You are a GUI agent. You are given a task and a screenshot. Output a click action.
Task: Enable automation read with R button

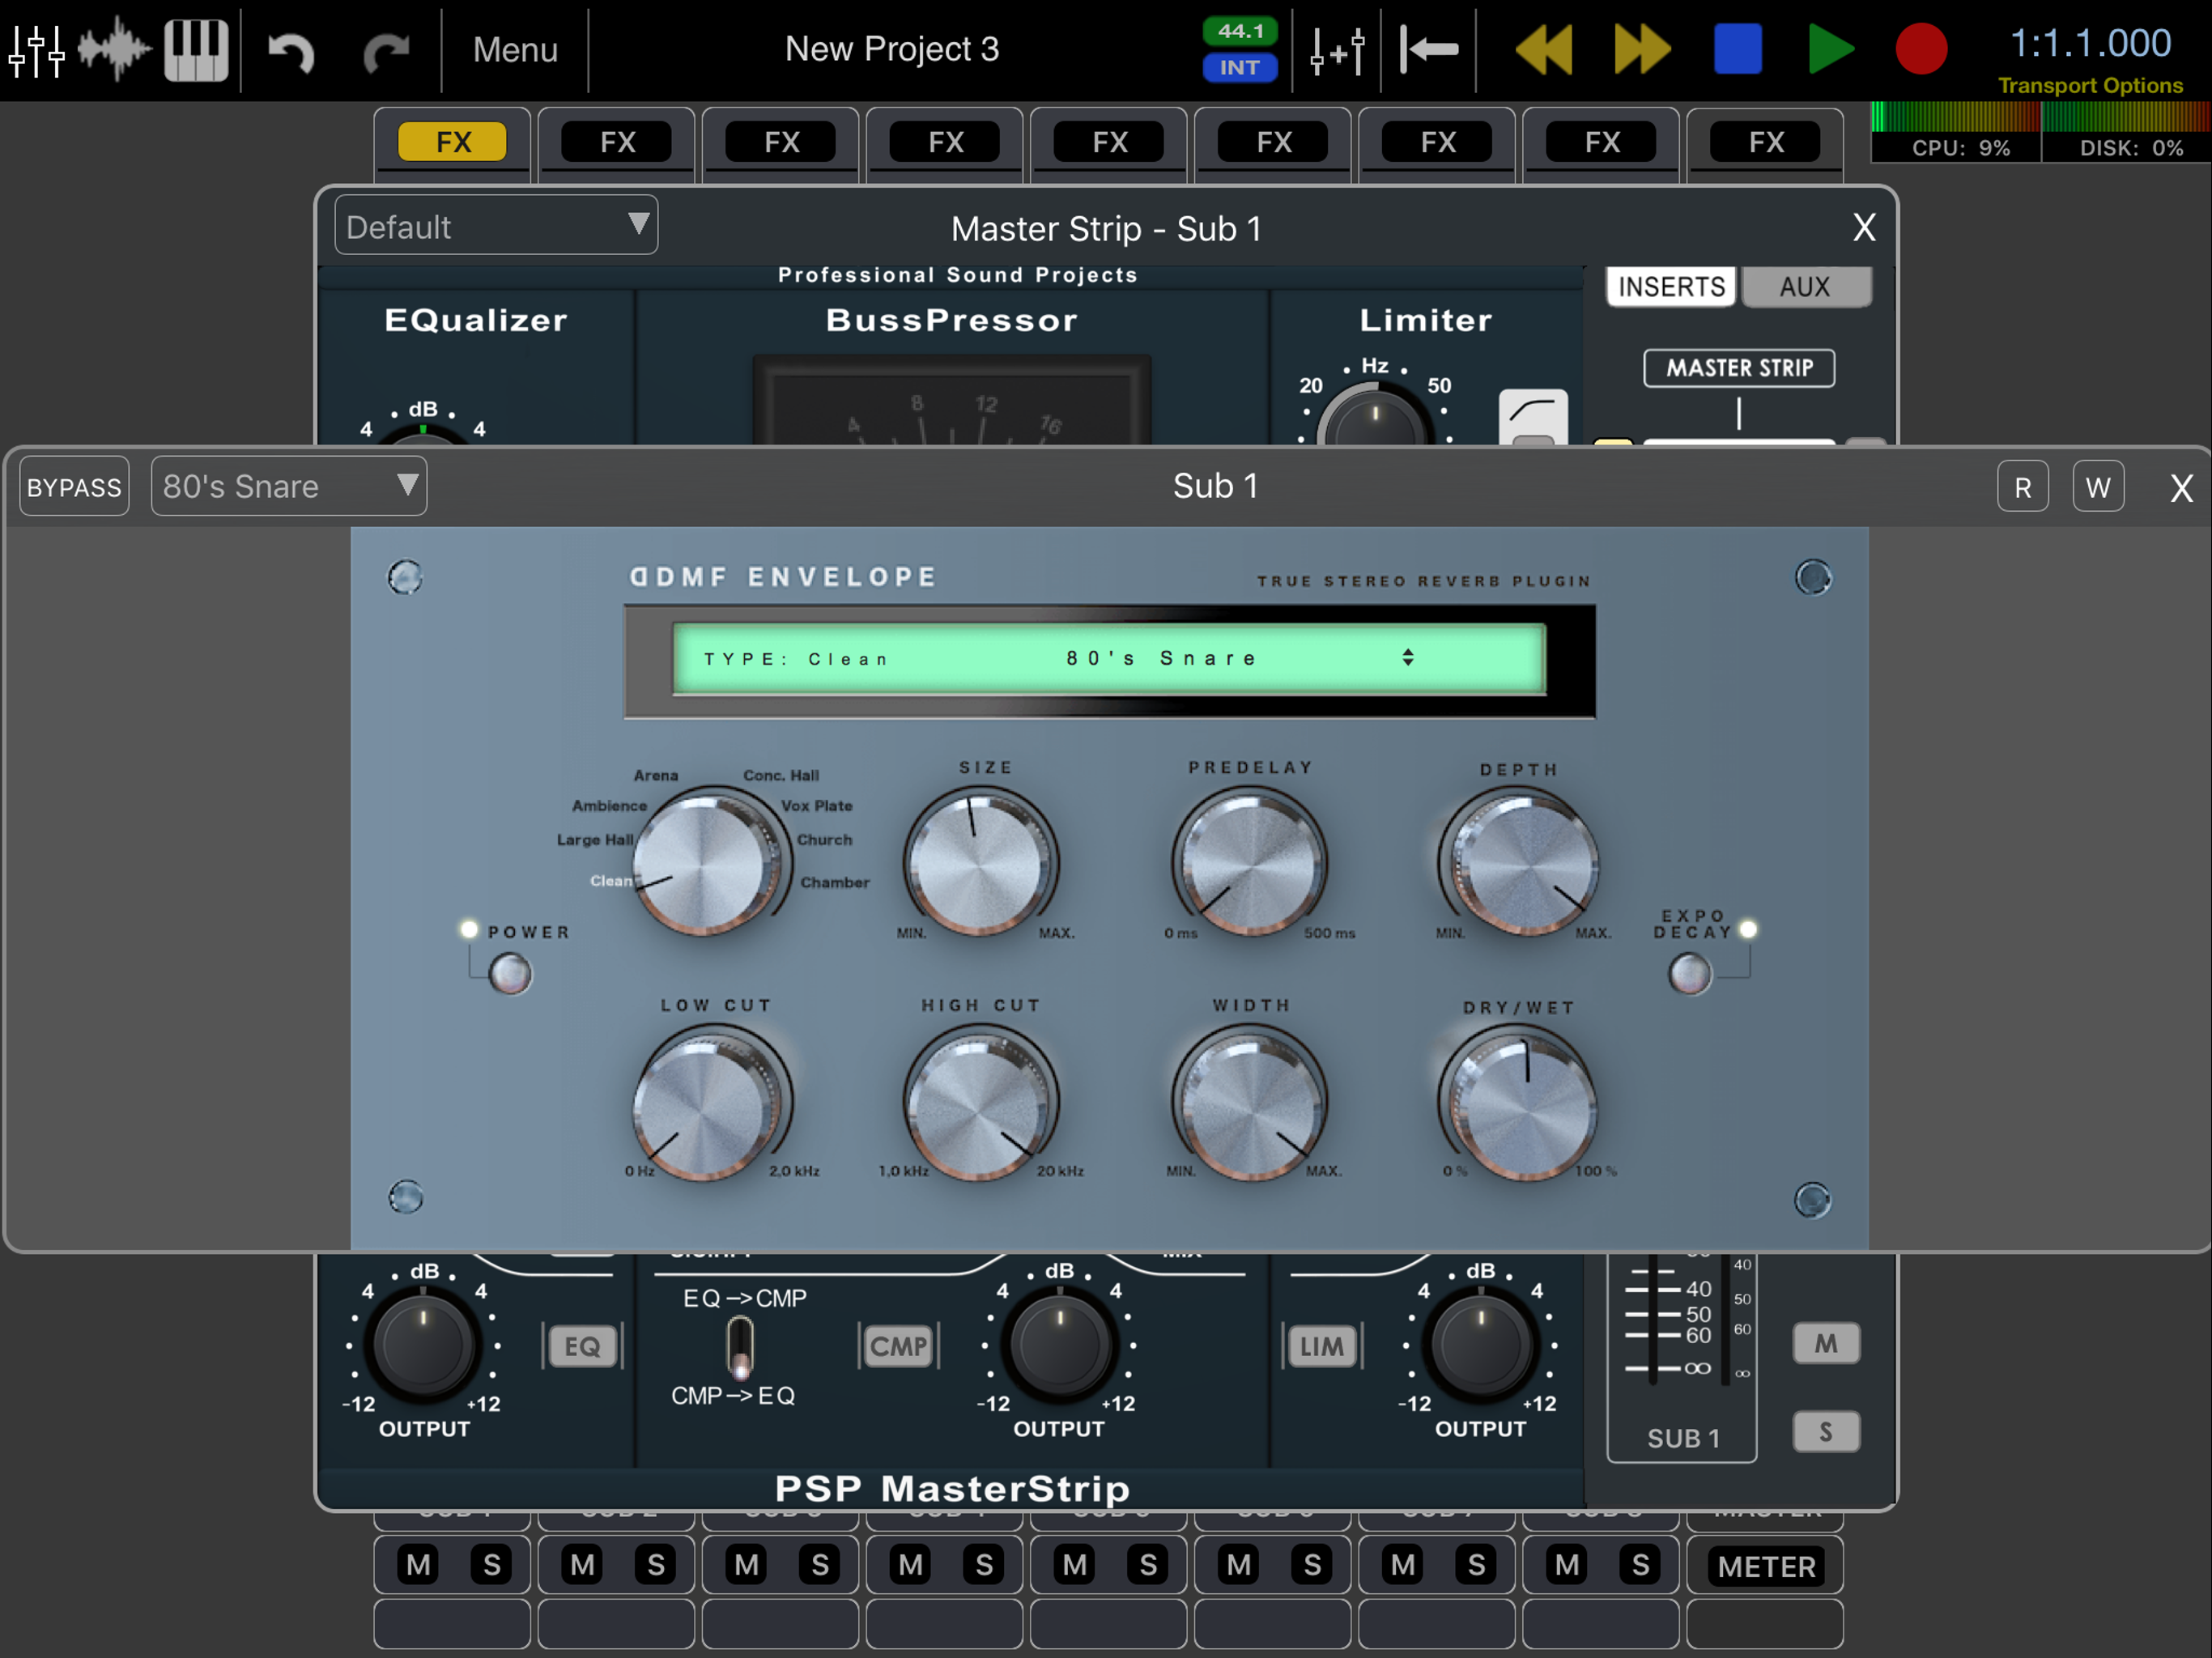click(x=2023, y=487)
